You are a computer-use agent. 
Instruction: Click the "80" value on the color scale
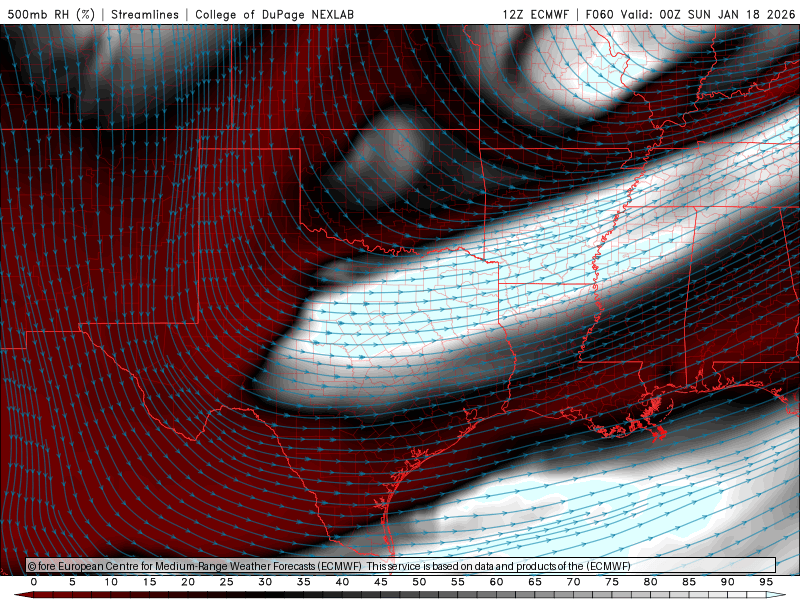651,582
